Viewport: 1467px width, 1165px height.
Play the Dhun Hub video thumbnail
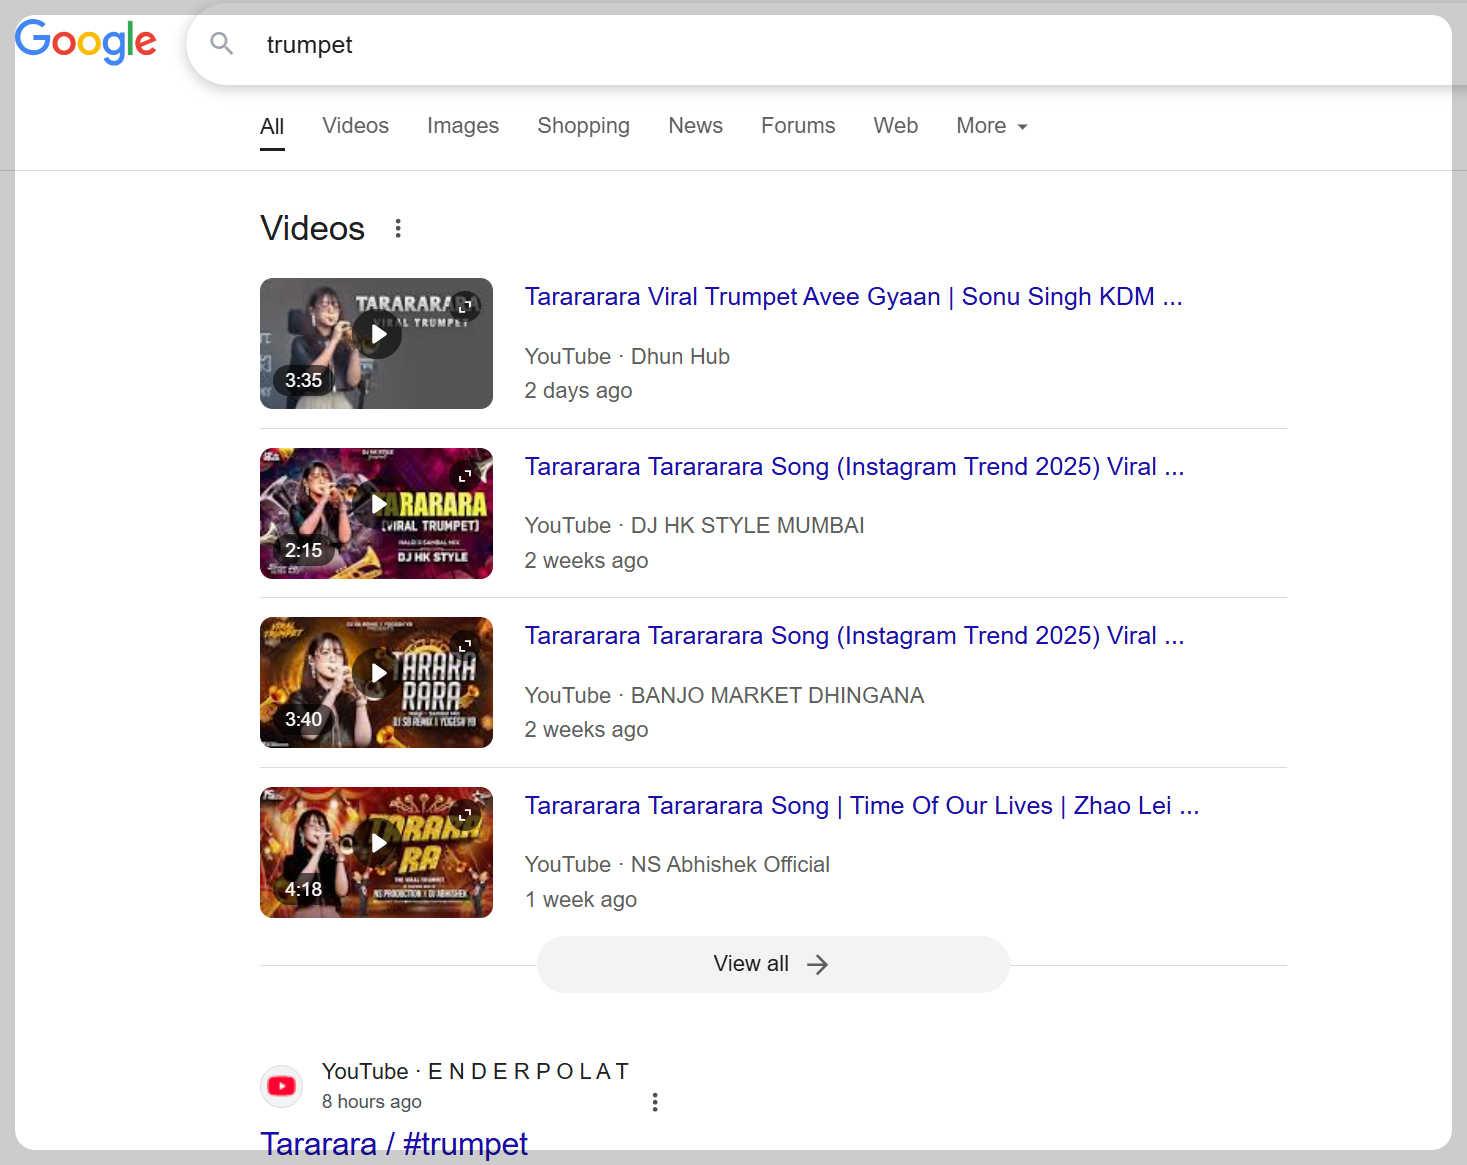point(378,335)
